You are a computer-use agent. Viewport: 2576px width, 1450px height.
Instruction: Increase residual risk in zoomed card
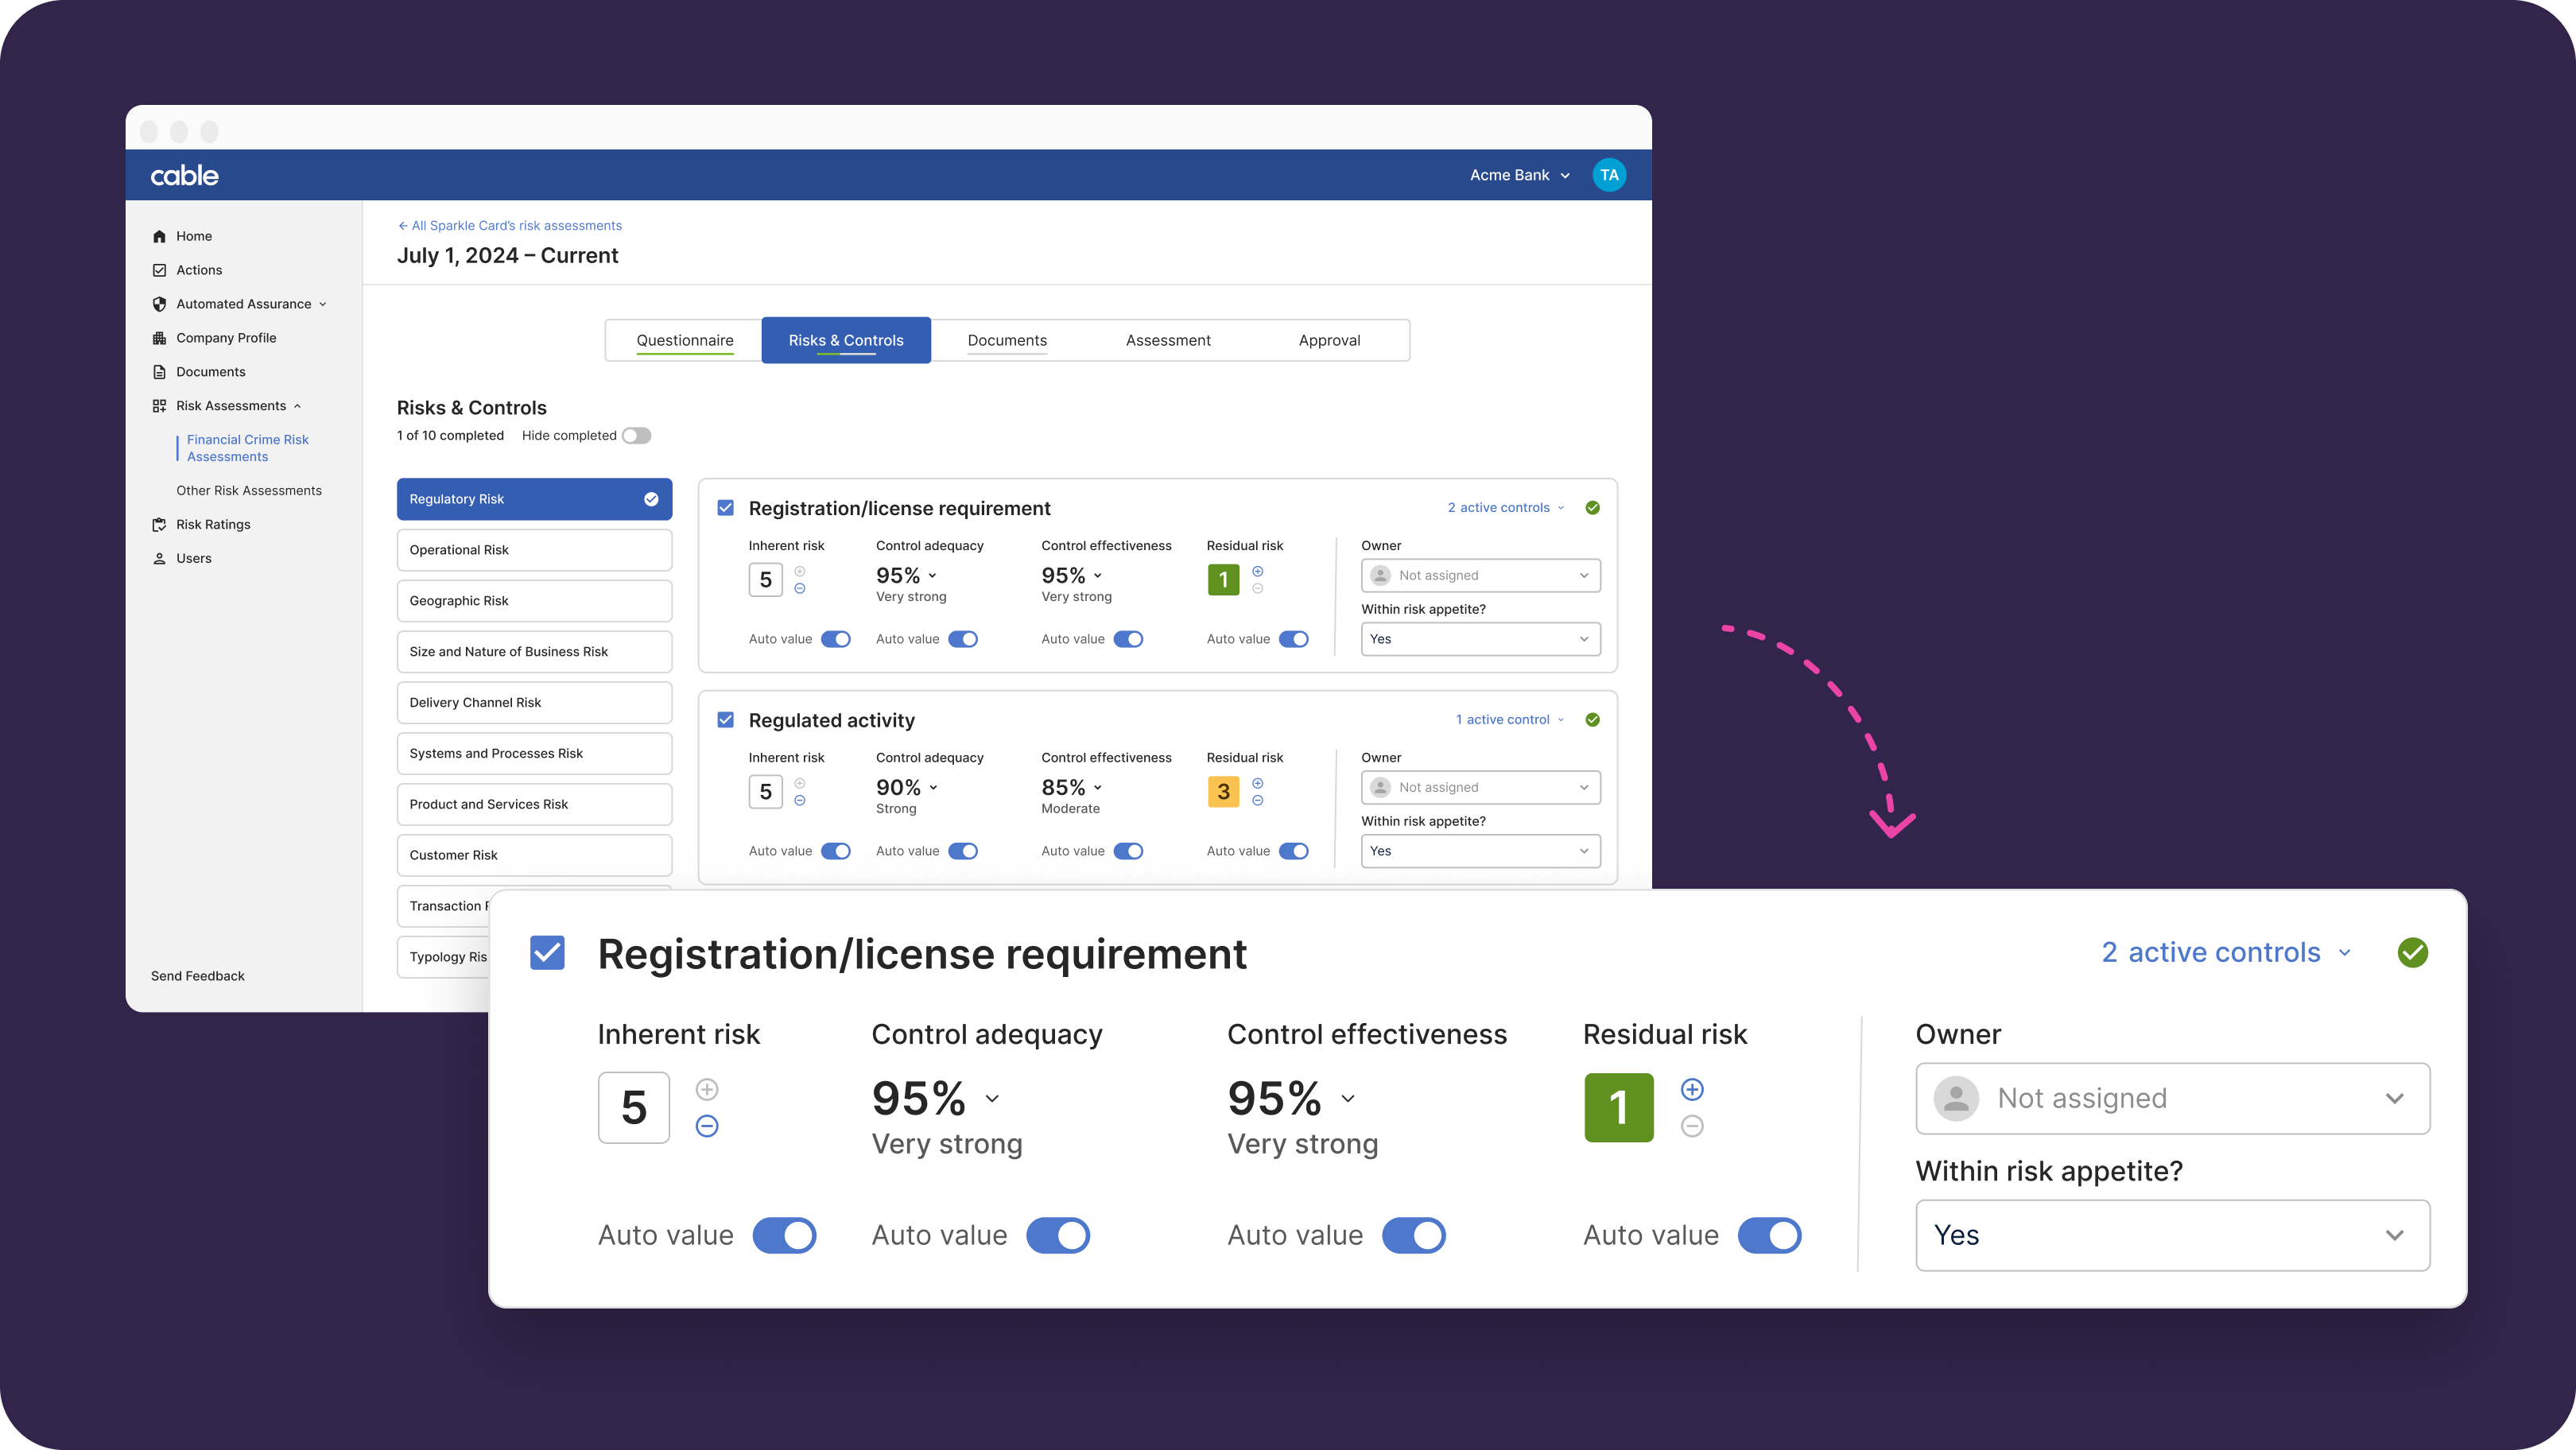1691,1089
